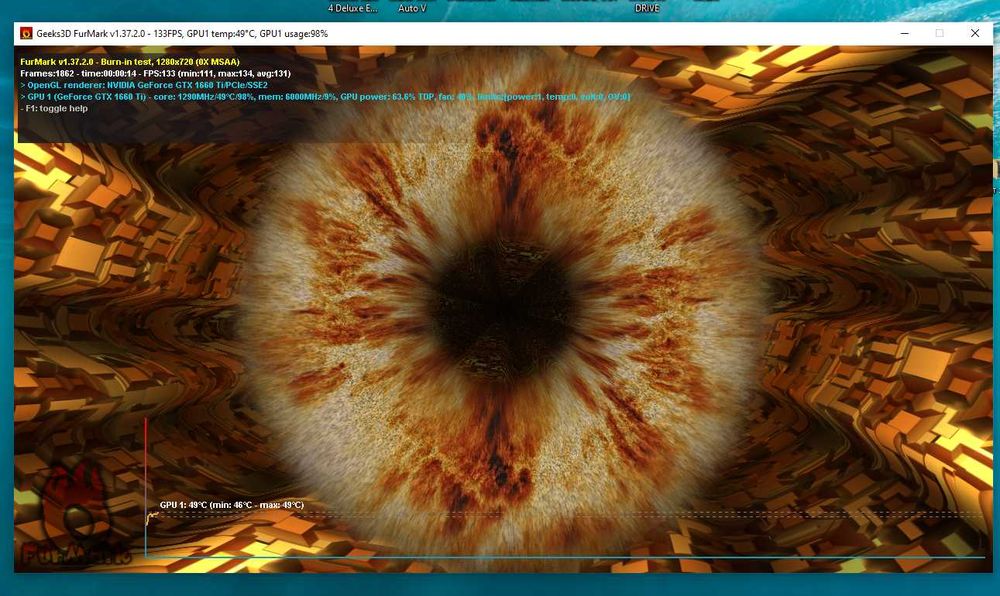Click the 'F1: toggle help' hint text
1000x596 pixels.
pos(54,108)
